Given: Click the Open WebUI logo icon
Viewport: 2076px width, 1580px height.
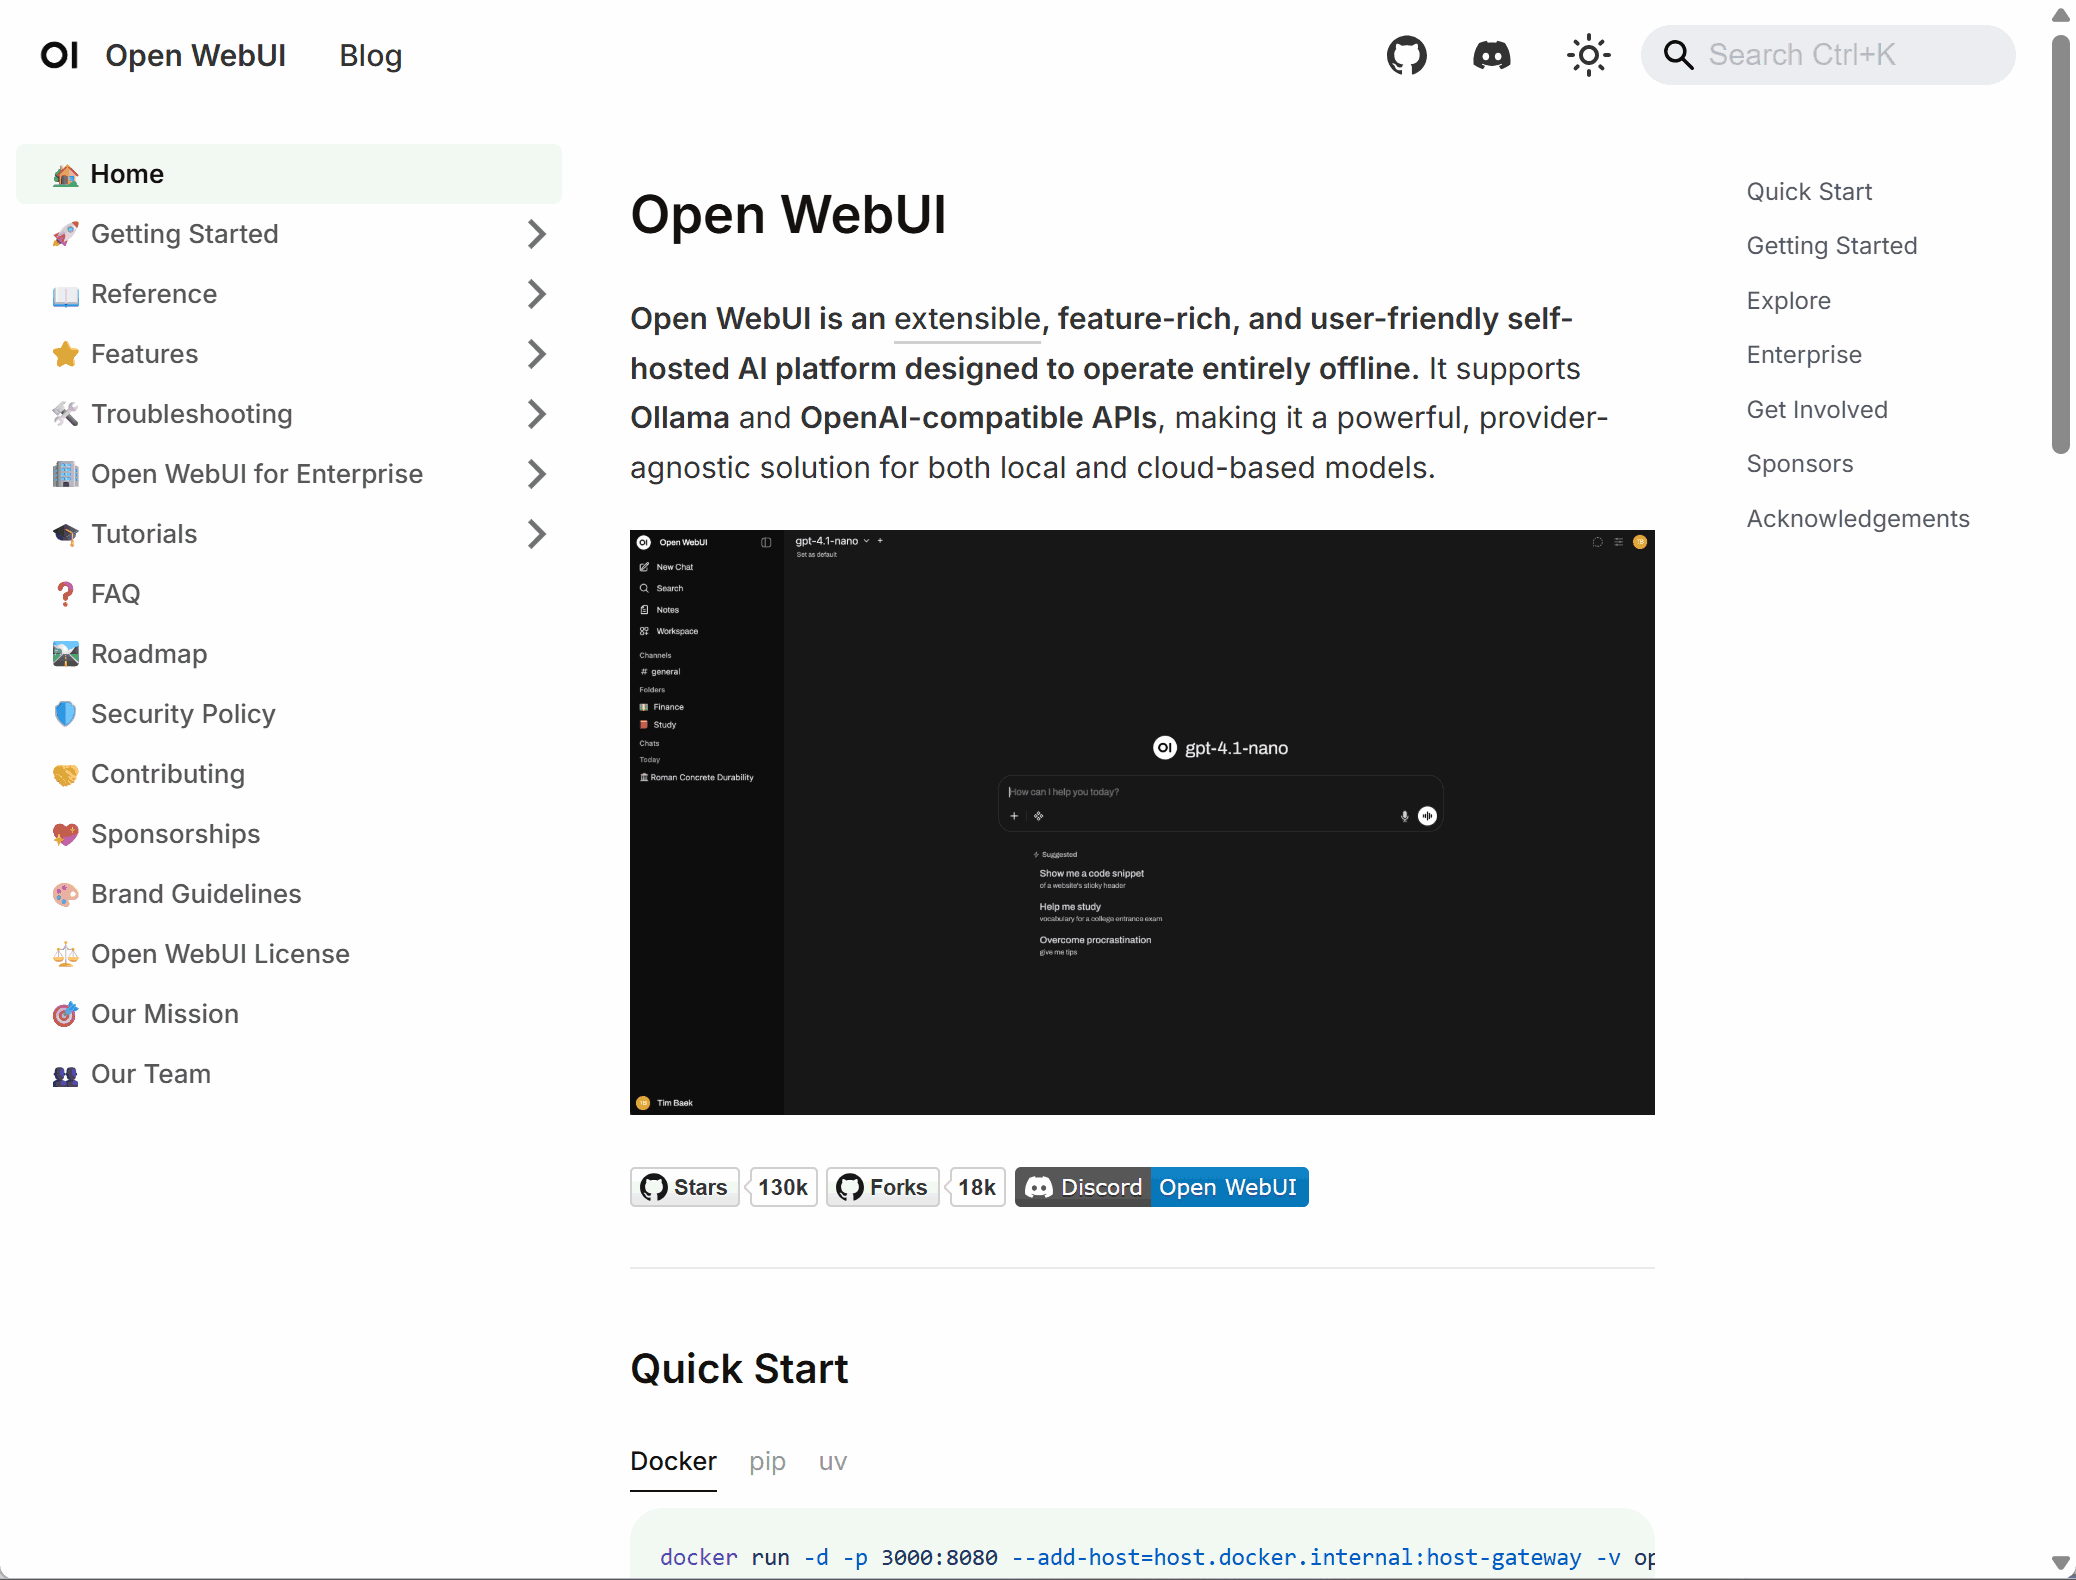Looking at the screenshot, I should point(59,55).
